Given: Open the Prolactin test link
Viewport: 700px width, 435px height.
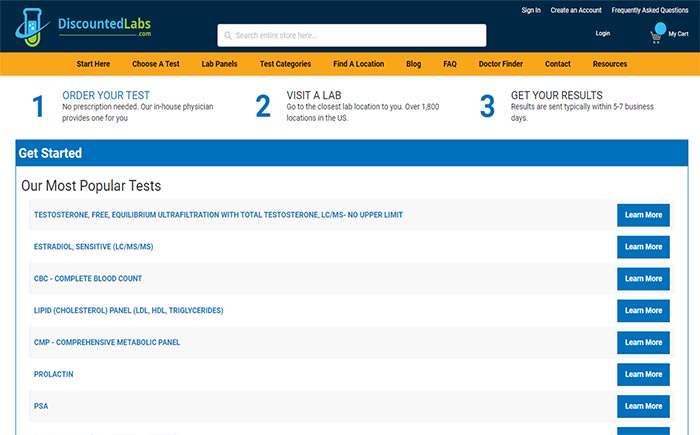Looking at the screenshot, I should 54,374.
